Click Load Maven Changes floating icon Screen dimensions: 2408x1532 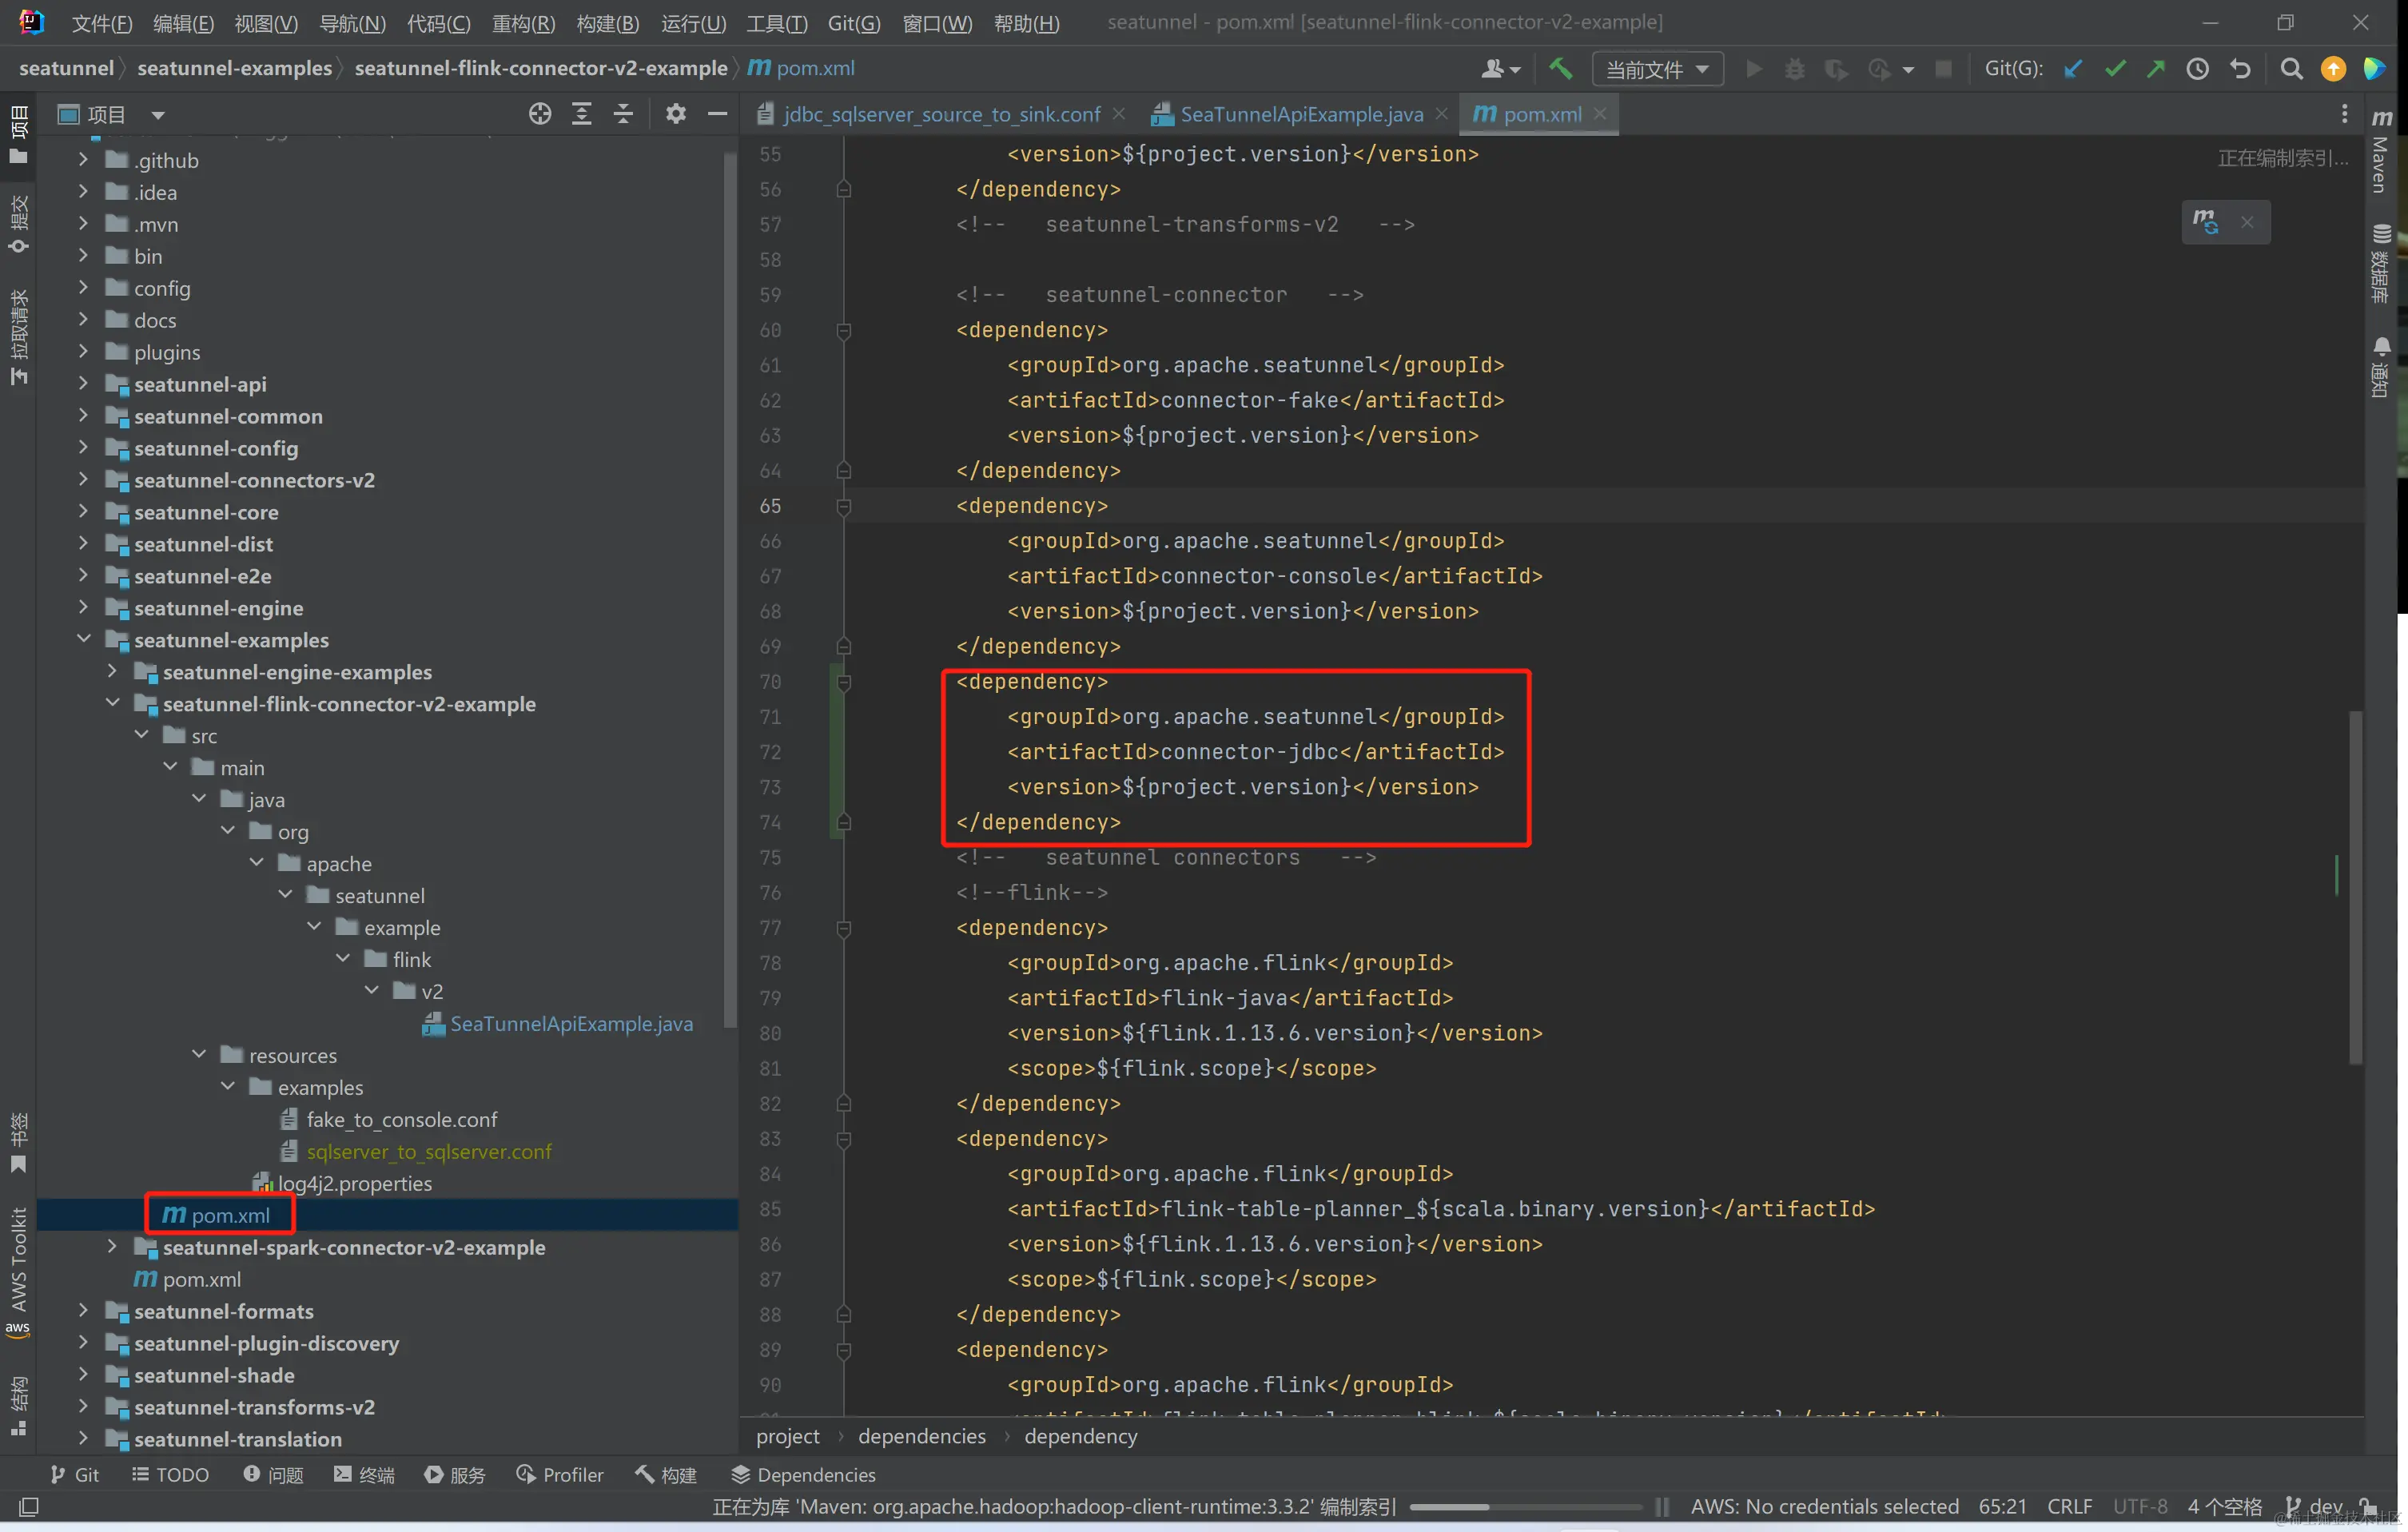tap(2205, 222)
